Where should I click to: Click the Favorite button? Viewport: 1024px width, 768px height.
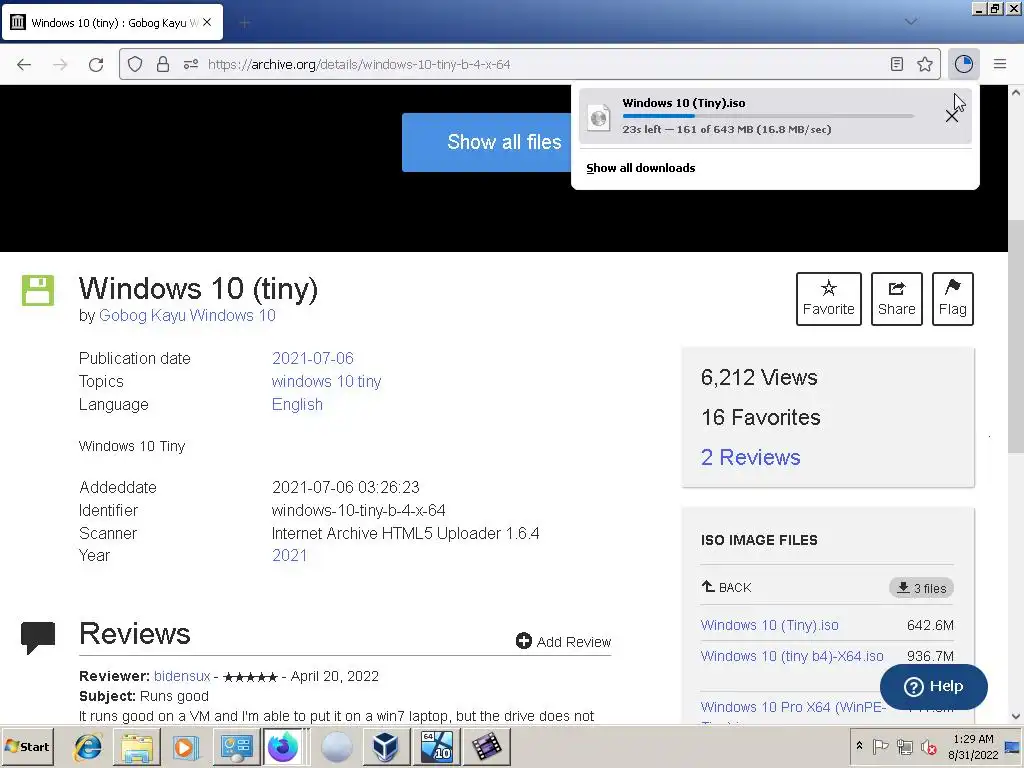tap(829, 299)
